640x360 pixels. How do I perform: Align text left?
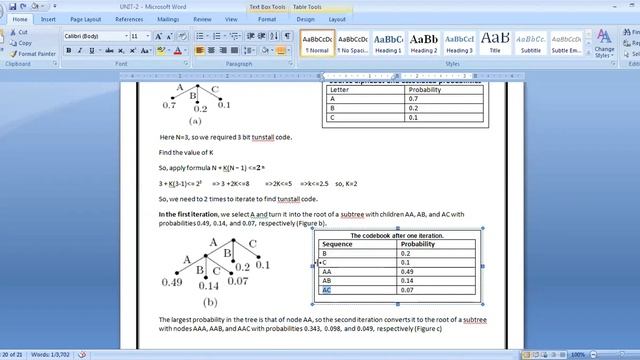(200, 51)
